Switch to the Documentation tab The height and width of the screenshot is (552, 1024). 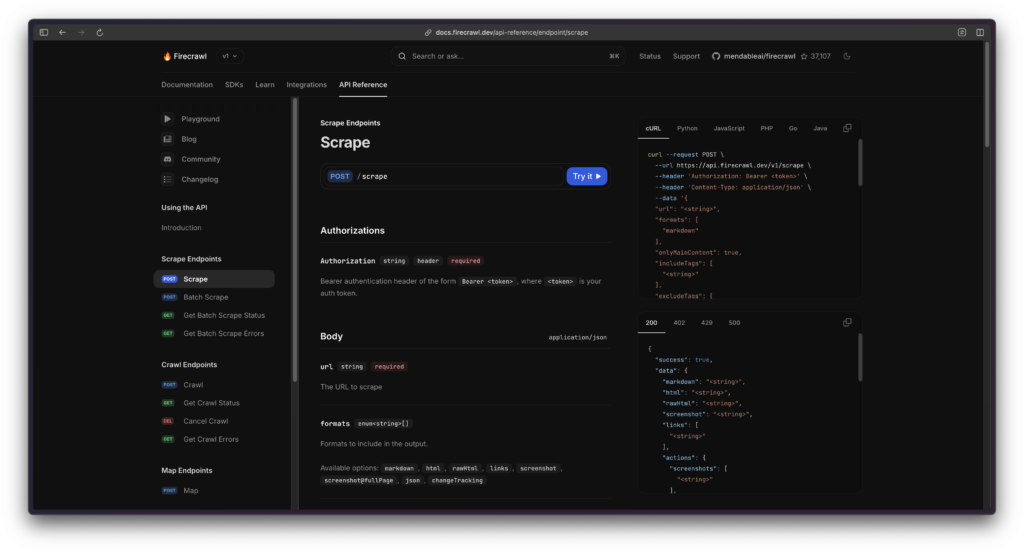187,85
